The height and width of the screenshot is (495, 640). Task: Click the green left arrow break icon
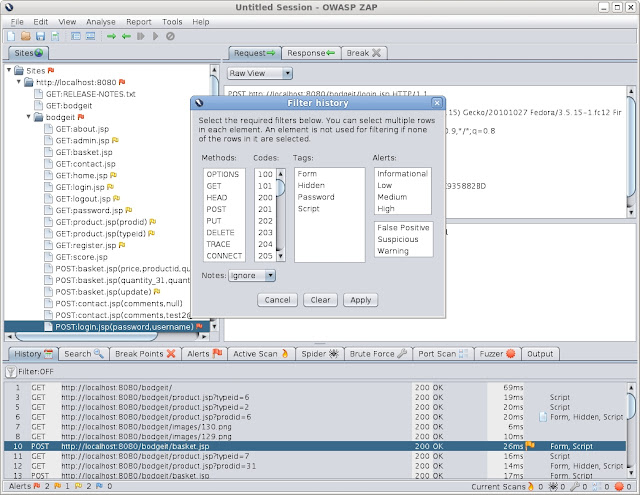tap(126, 36)
